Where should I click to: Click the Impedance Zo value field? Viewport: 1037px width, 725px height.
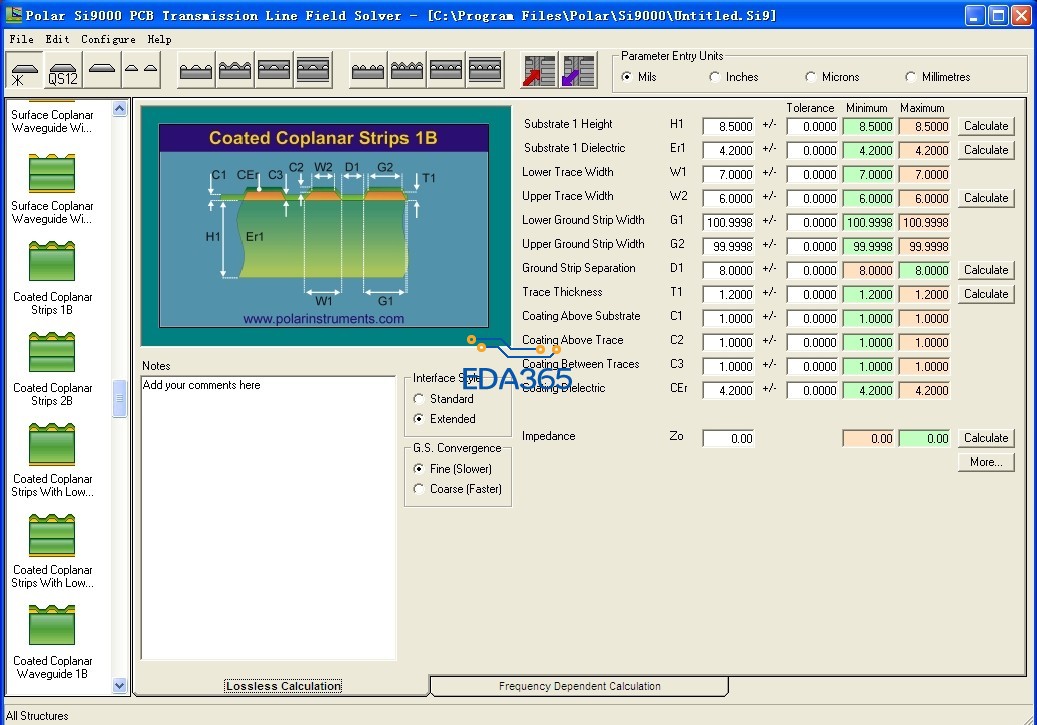tap(728, 439)
